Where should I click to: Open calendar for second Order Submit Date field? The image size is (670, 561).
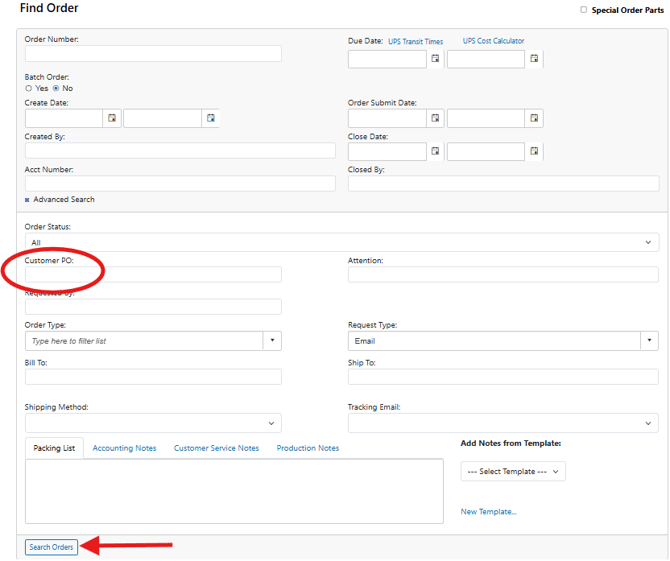[534, 118]
